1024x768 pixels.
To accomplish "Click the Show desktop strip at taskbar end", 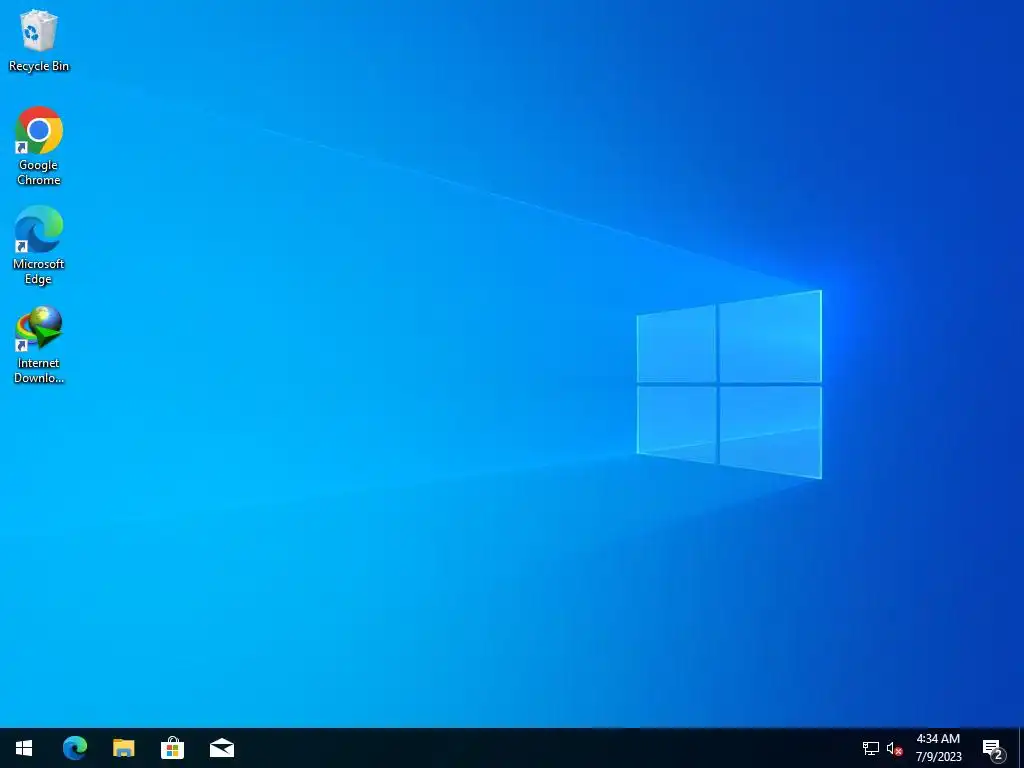I will [1021, 748].
